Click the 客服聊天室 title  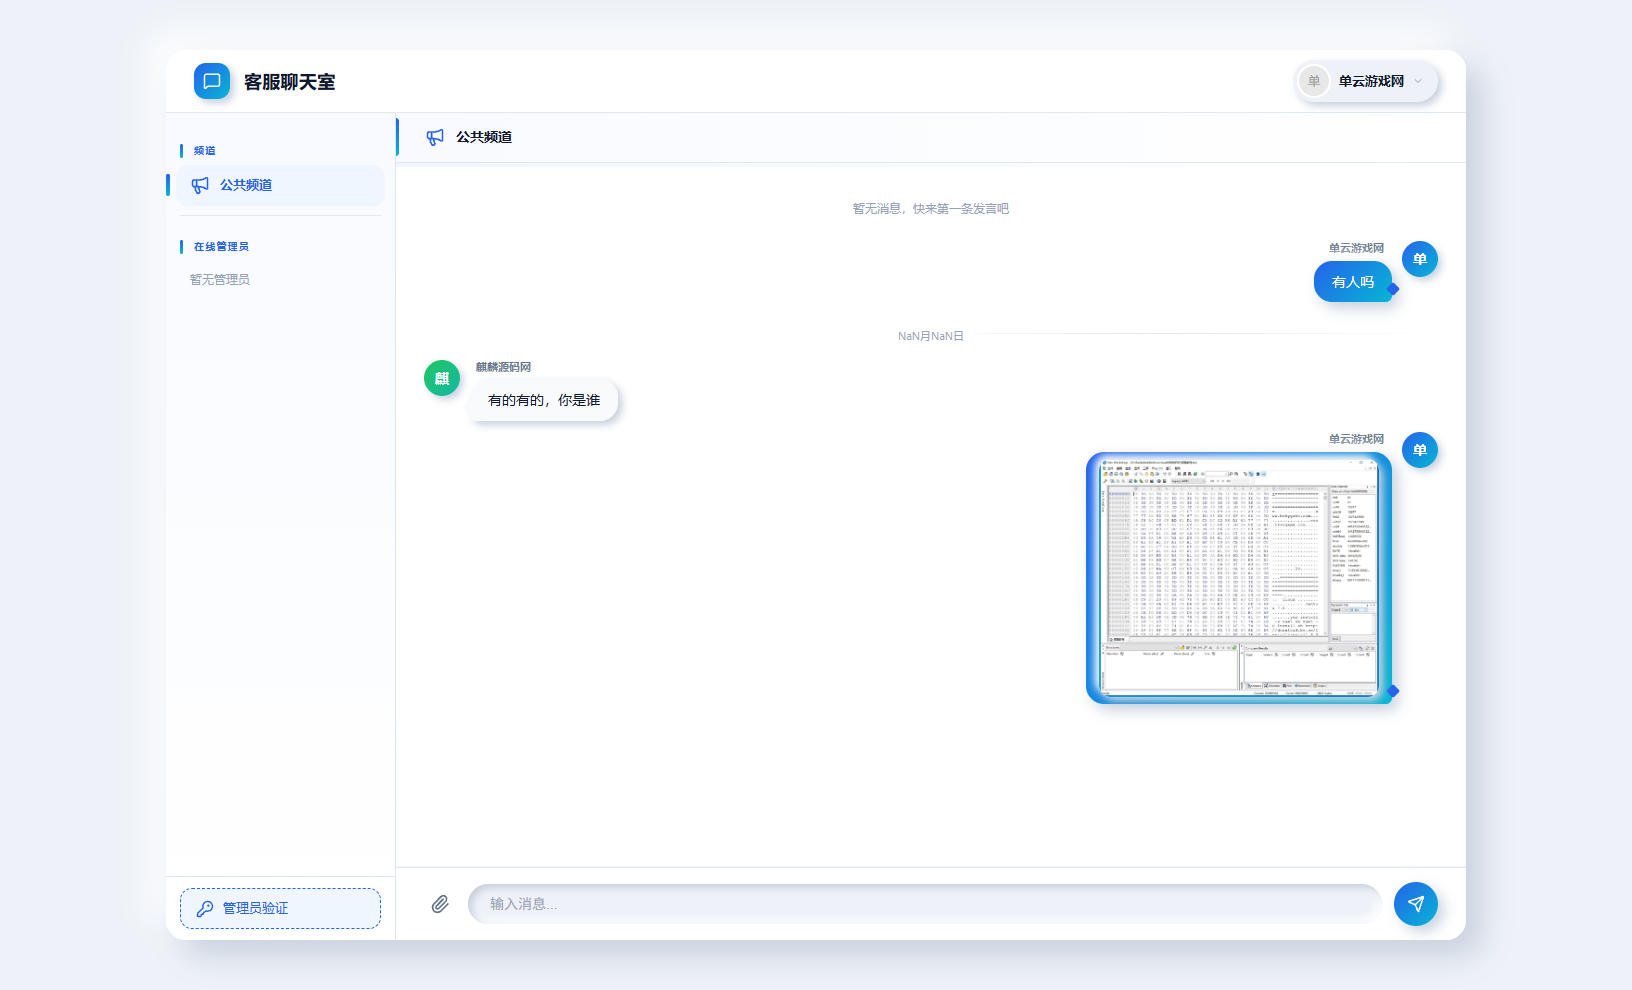click(x=290, y=82)
